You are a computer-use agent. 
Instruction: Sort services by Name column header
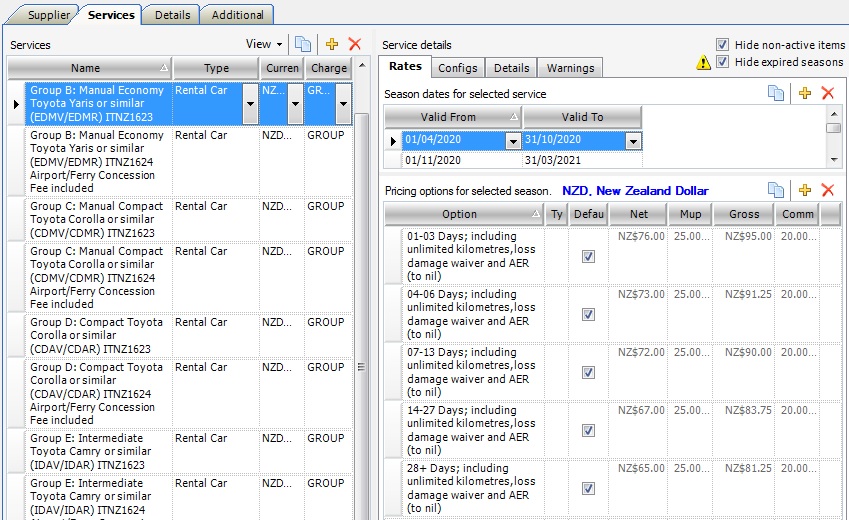88,68
